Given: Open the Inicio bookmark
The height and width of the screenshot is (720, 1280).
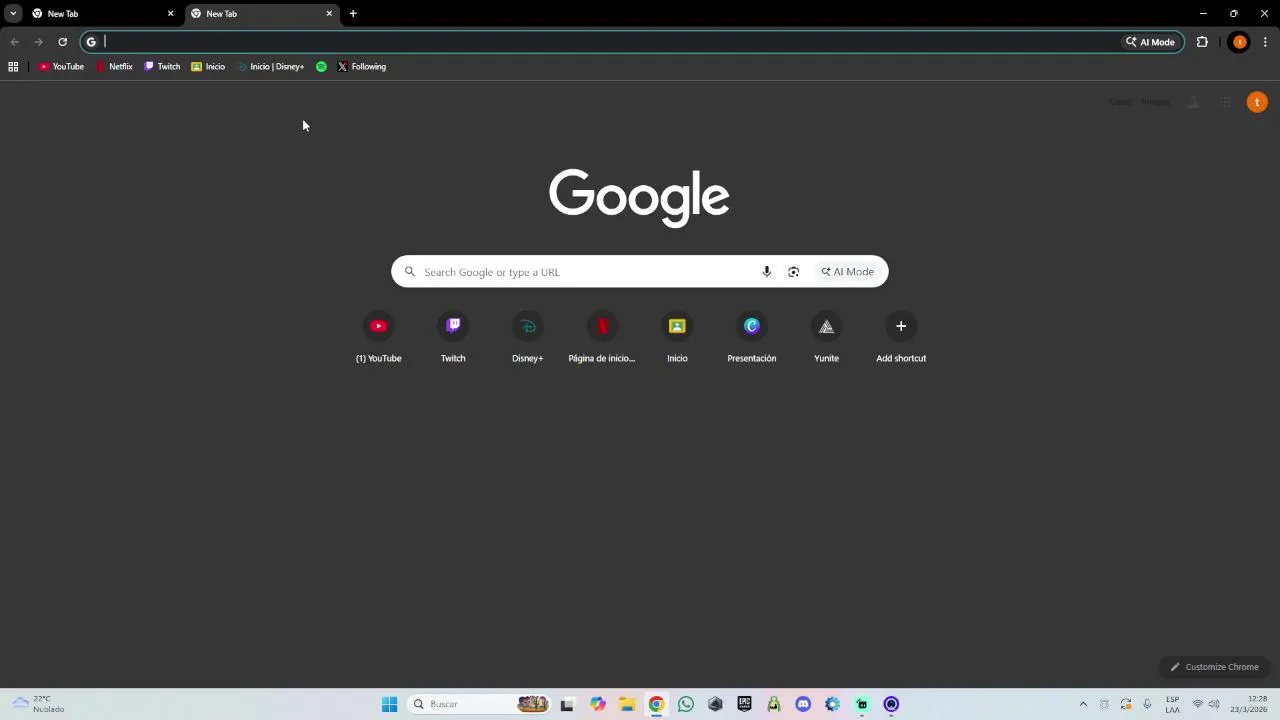Looking at the screenshot, I should (x=208, y=67).
